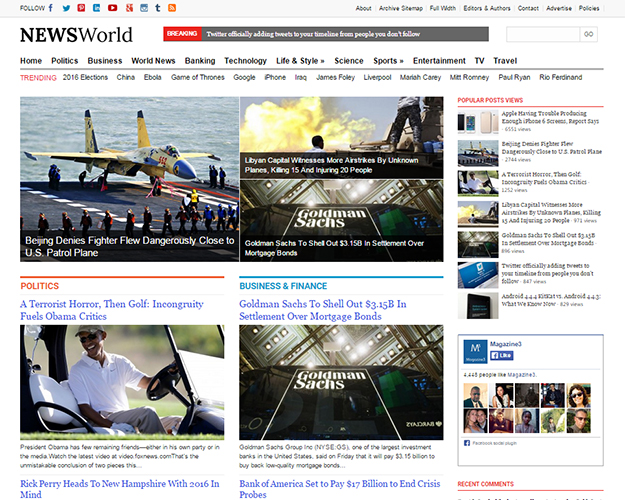Select trending topic China
This screenshot has width=625, height=500.
126,77
